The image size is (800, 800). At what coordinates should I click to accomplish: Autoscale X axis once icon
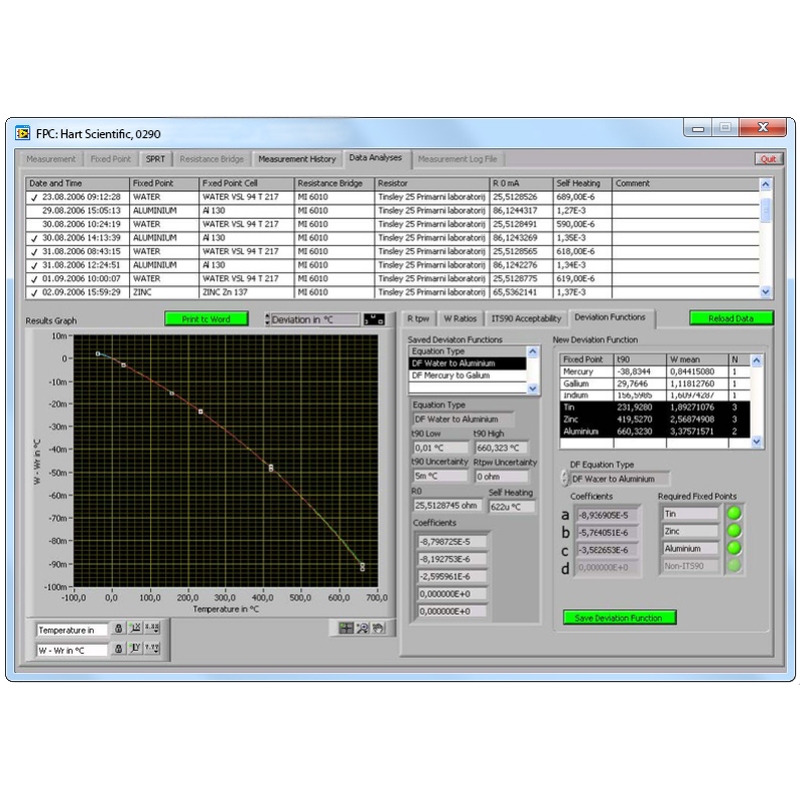pos(135,629)
